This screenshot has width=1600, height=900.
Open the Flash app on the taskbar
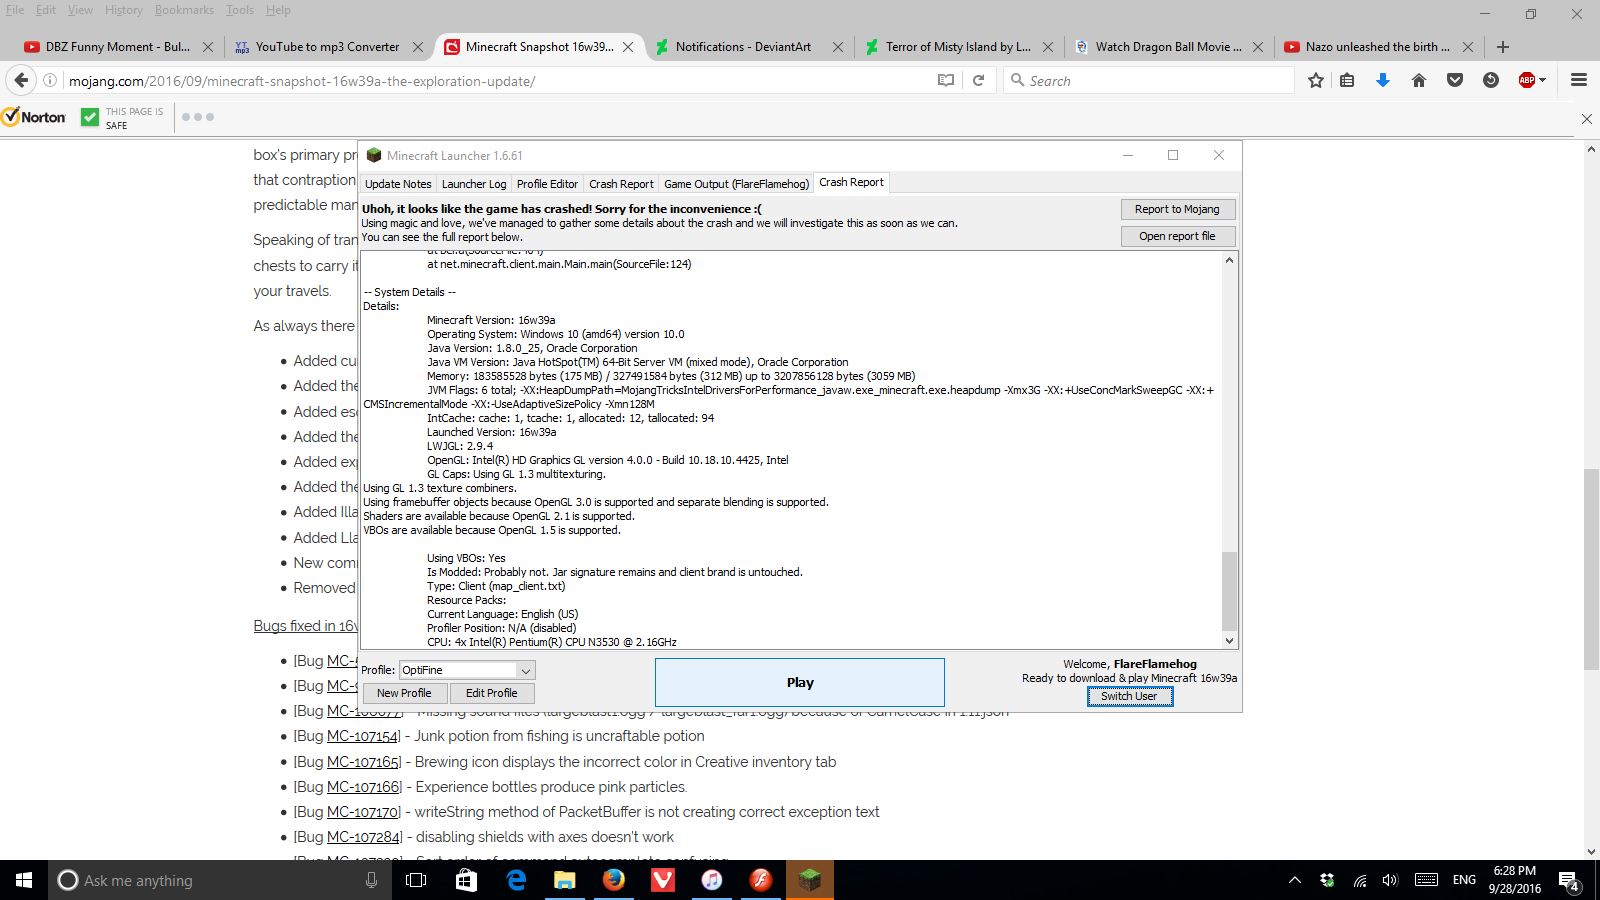tap(761, 880)
